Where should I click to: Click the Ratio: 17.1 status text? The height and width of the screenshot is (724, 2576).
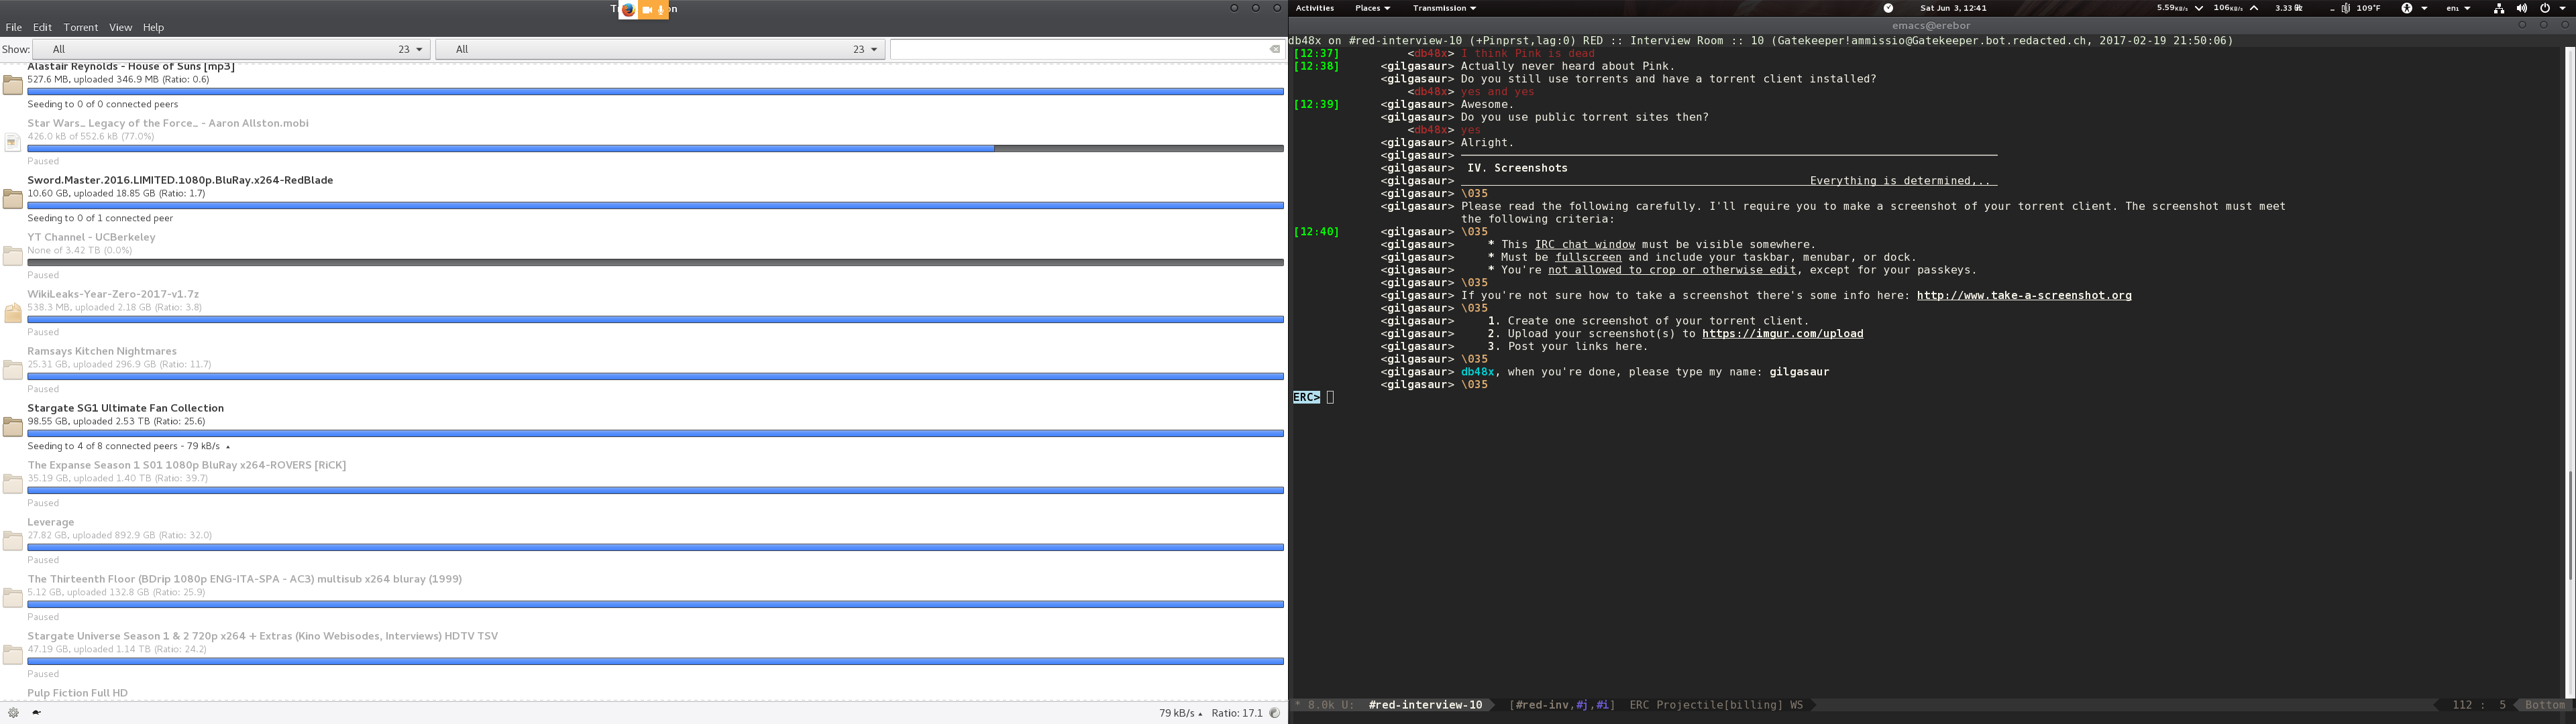pyautogui.click(x=1237, y=713)
